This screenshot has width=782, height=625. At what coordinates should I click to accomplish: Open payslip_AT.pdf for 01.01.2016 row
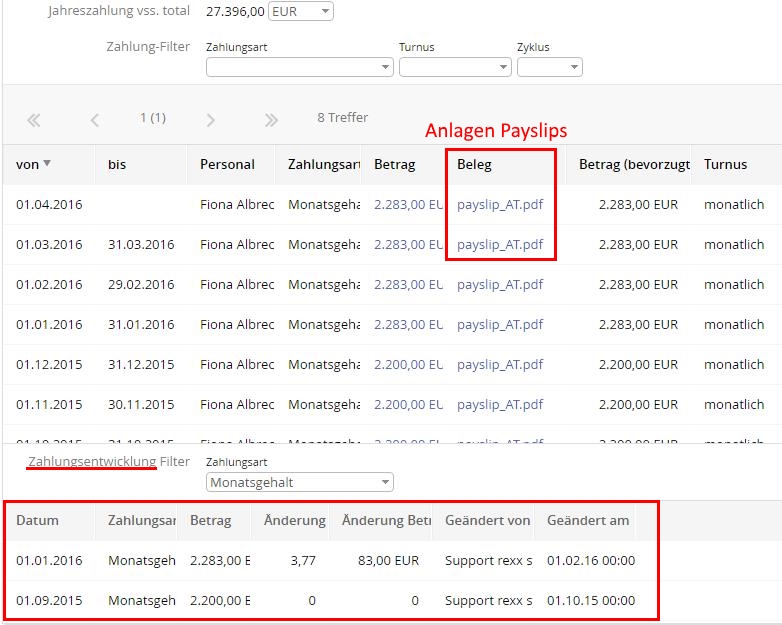coord(500,324)
